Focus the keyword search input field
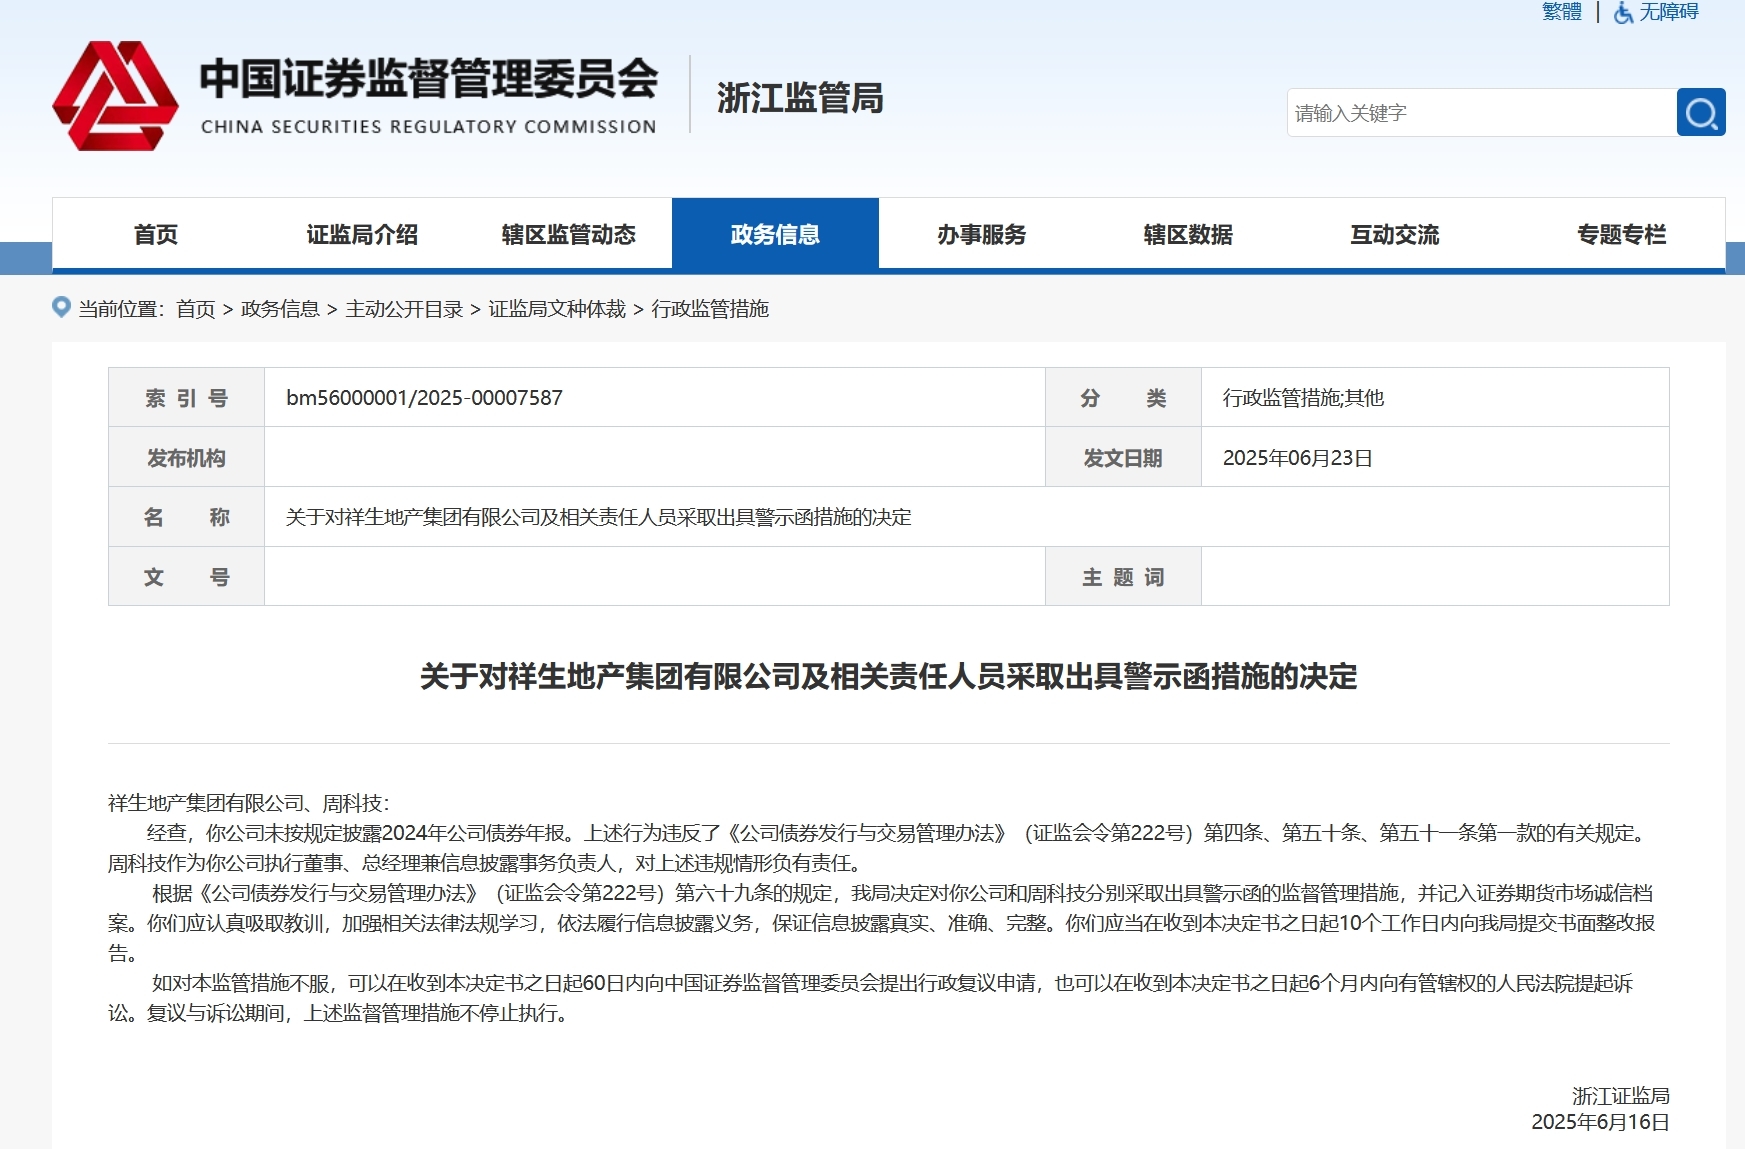This screenshot has height=1149, width=1745. point(1481,113)
